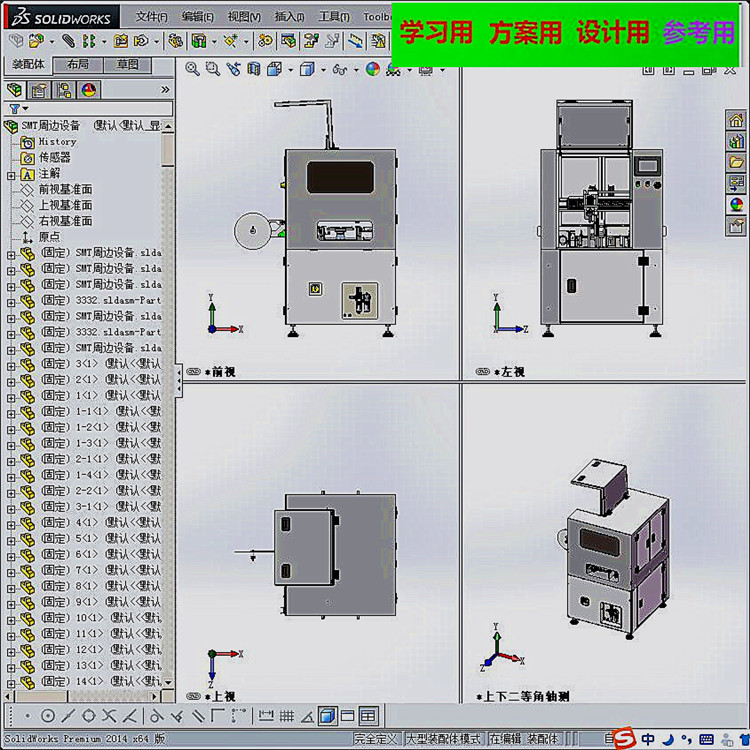Viewport: 750px width, 750px height.
Task: Click the Section View icon
Action: coord(254,69)
